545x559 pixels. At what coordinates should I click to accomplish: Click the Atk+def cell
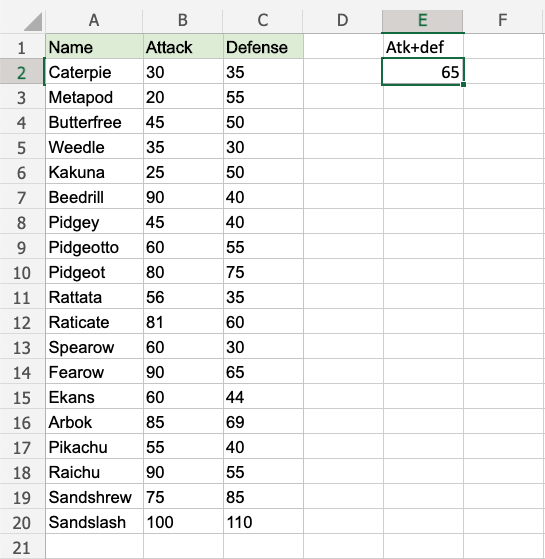423,47
